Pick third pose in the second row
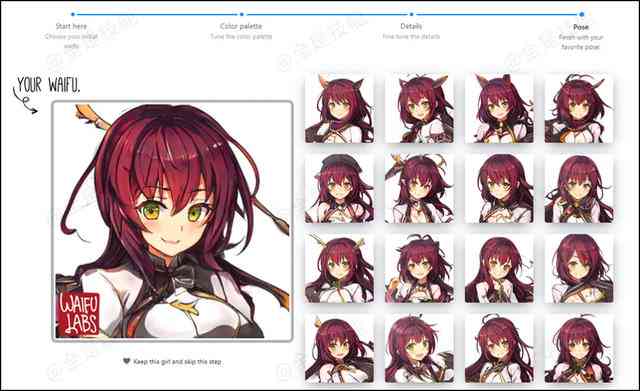The width and height of the screenshot is (640, 391). 499,188
